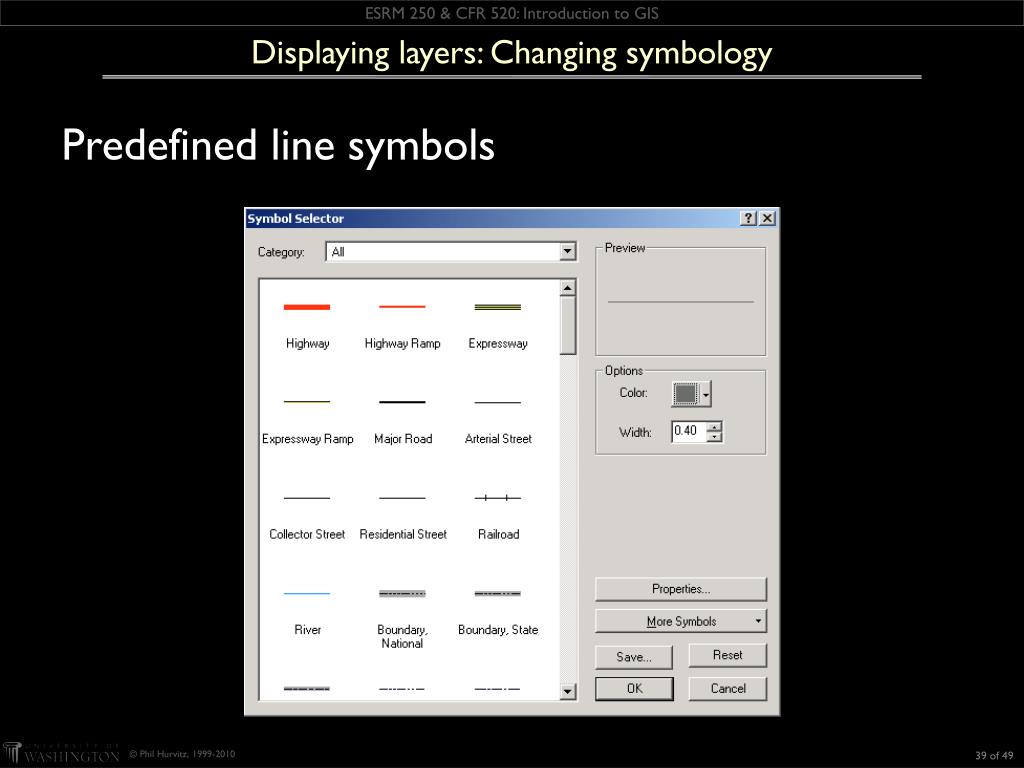Pick the Residential Street line symbol
This screenshot has width=1024, height=768.
point(402,515)
